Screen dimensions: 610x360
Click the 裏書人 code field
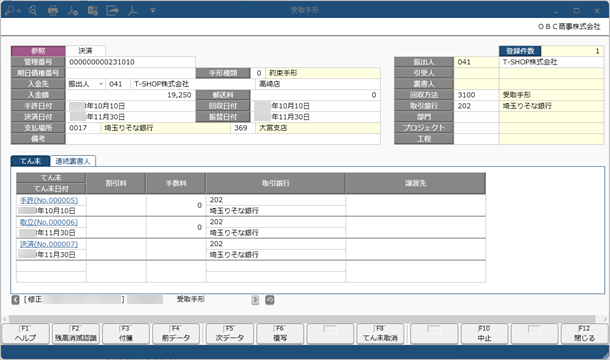pos(476,84)
